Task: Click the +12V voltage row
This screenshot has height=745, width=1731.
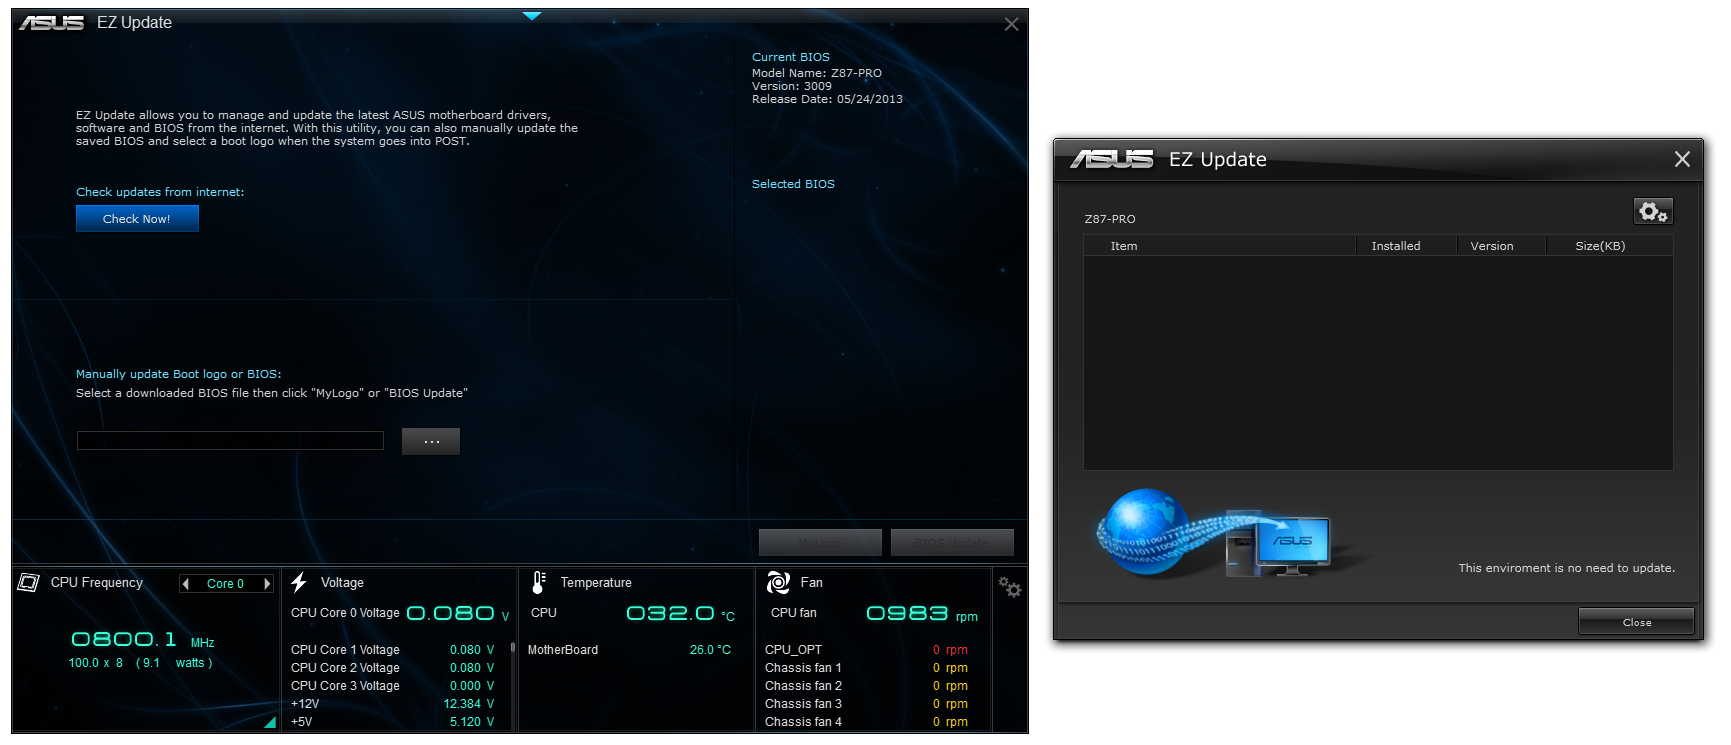Action: coord(393,704)
